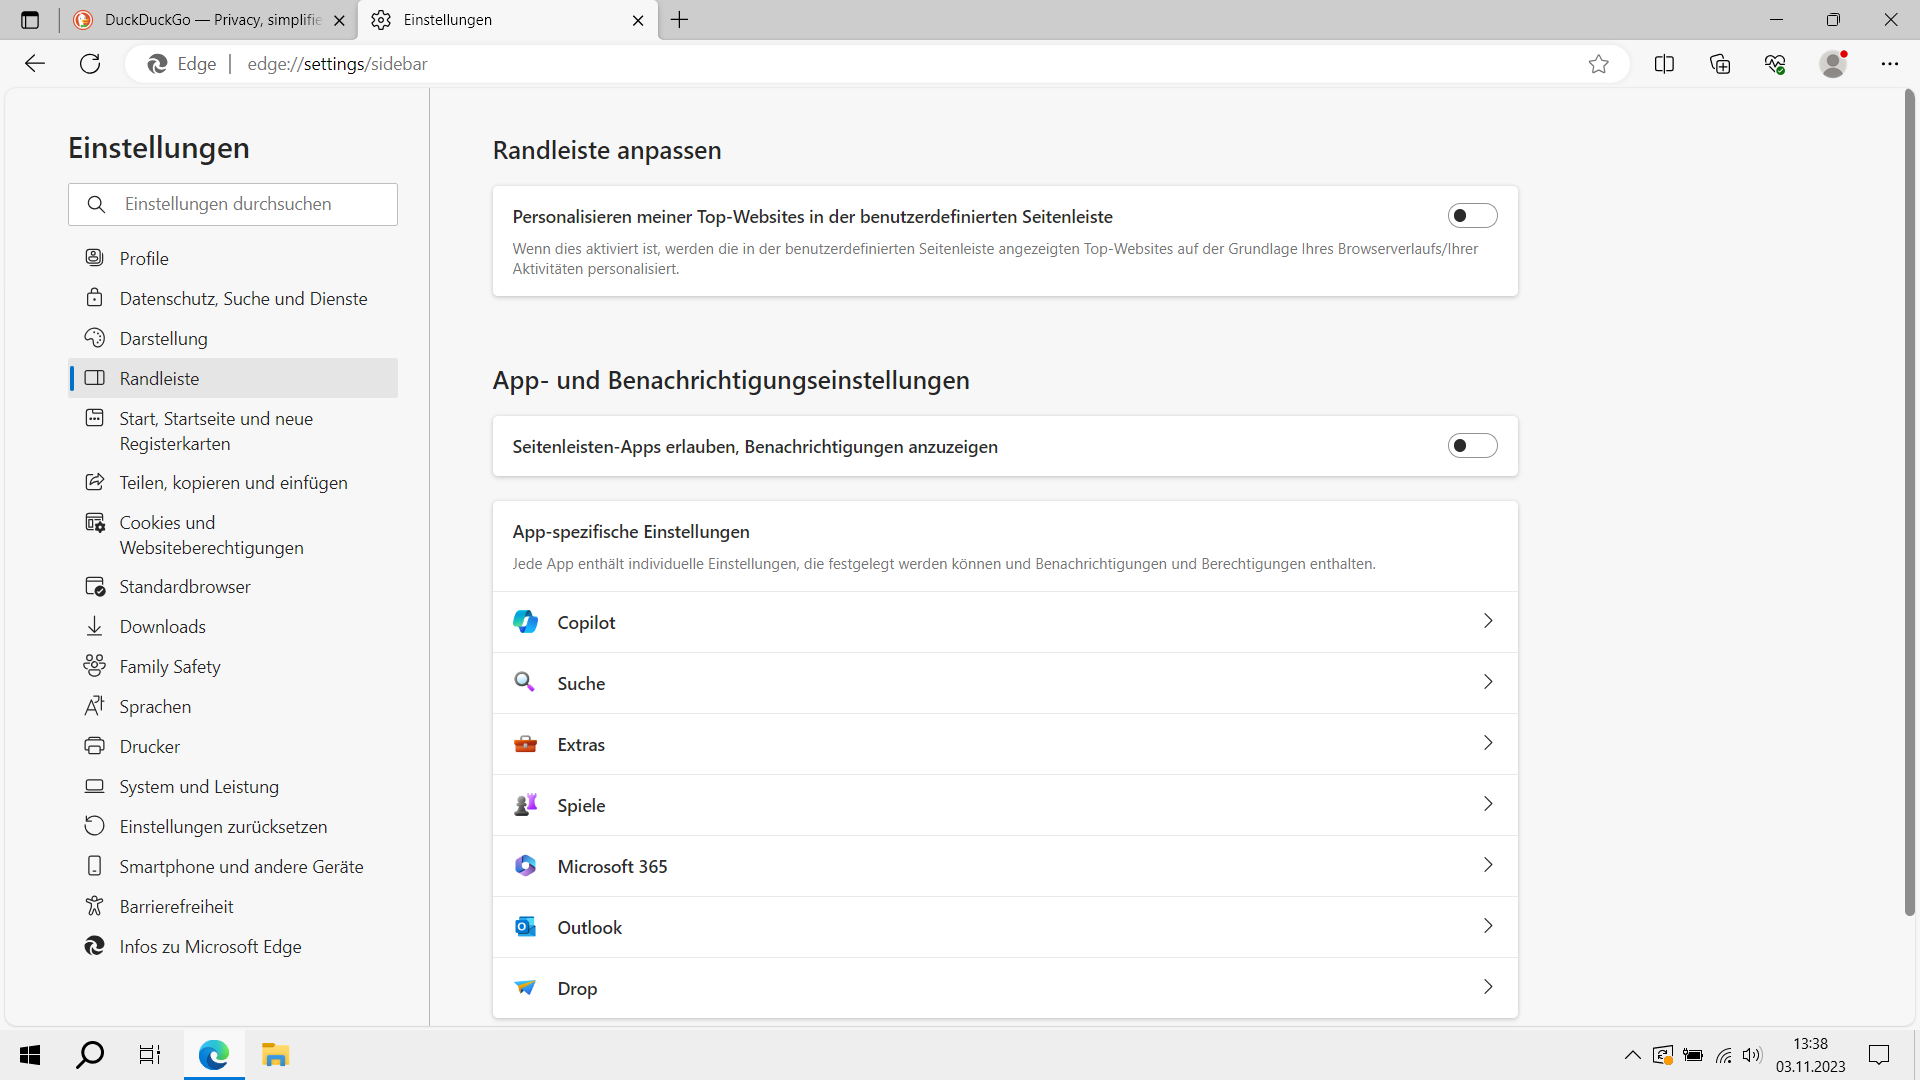This screenshot has height=1080, width=1920.
Task: Expand the Drop app settings
Action: [1487, 988]
